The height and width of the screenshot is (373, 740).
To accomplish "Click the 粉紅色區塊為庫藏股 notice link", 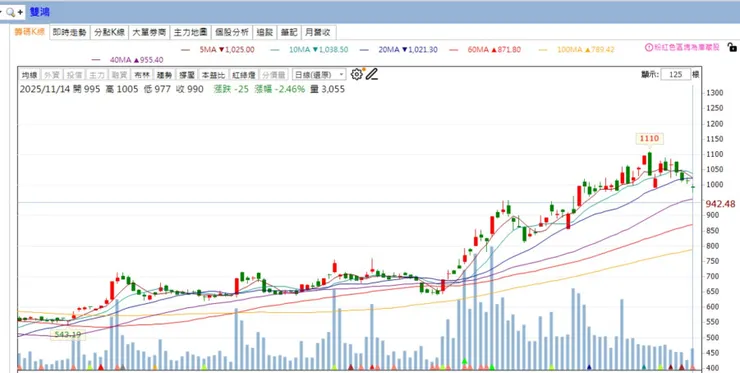I will [687, 47].
